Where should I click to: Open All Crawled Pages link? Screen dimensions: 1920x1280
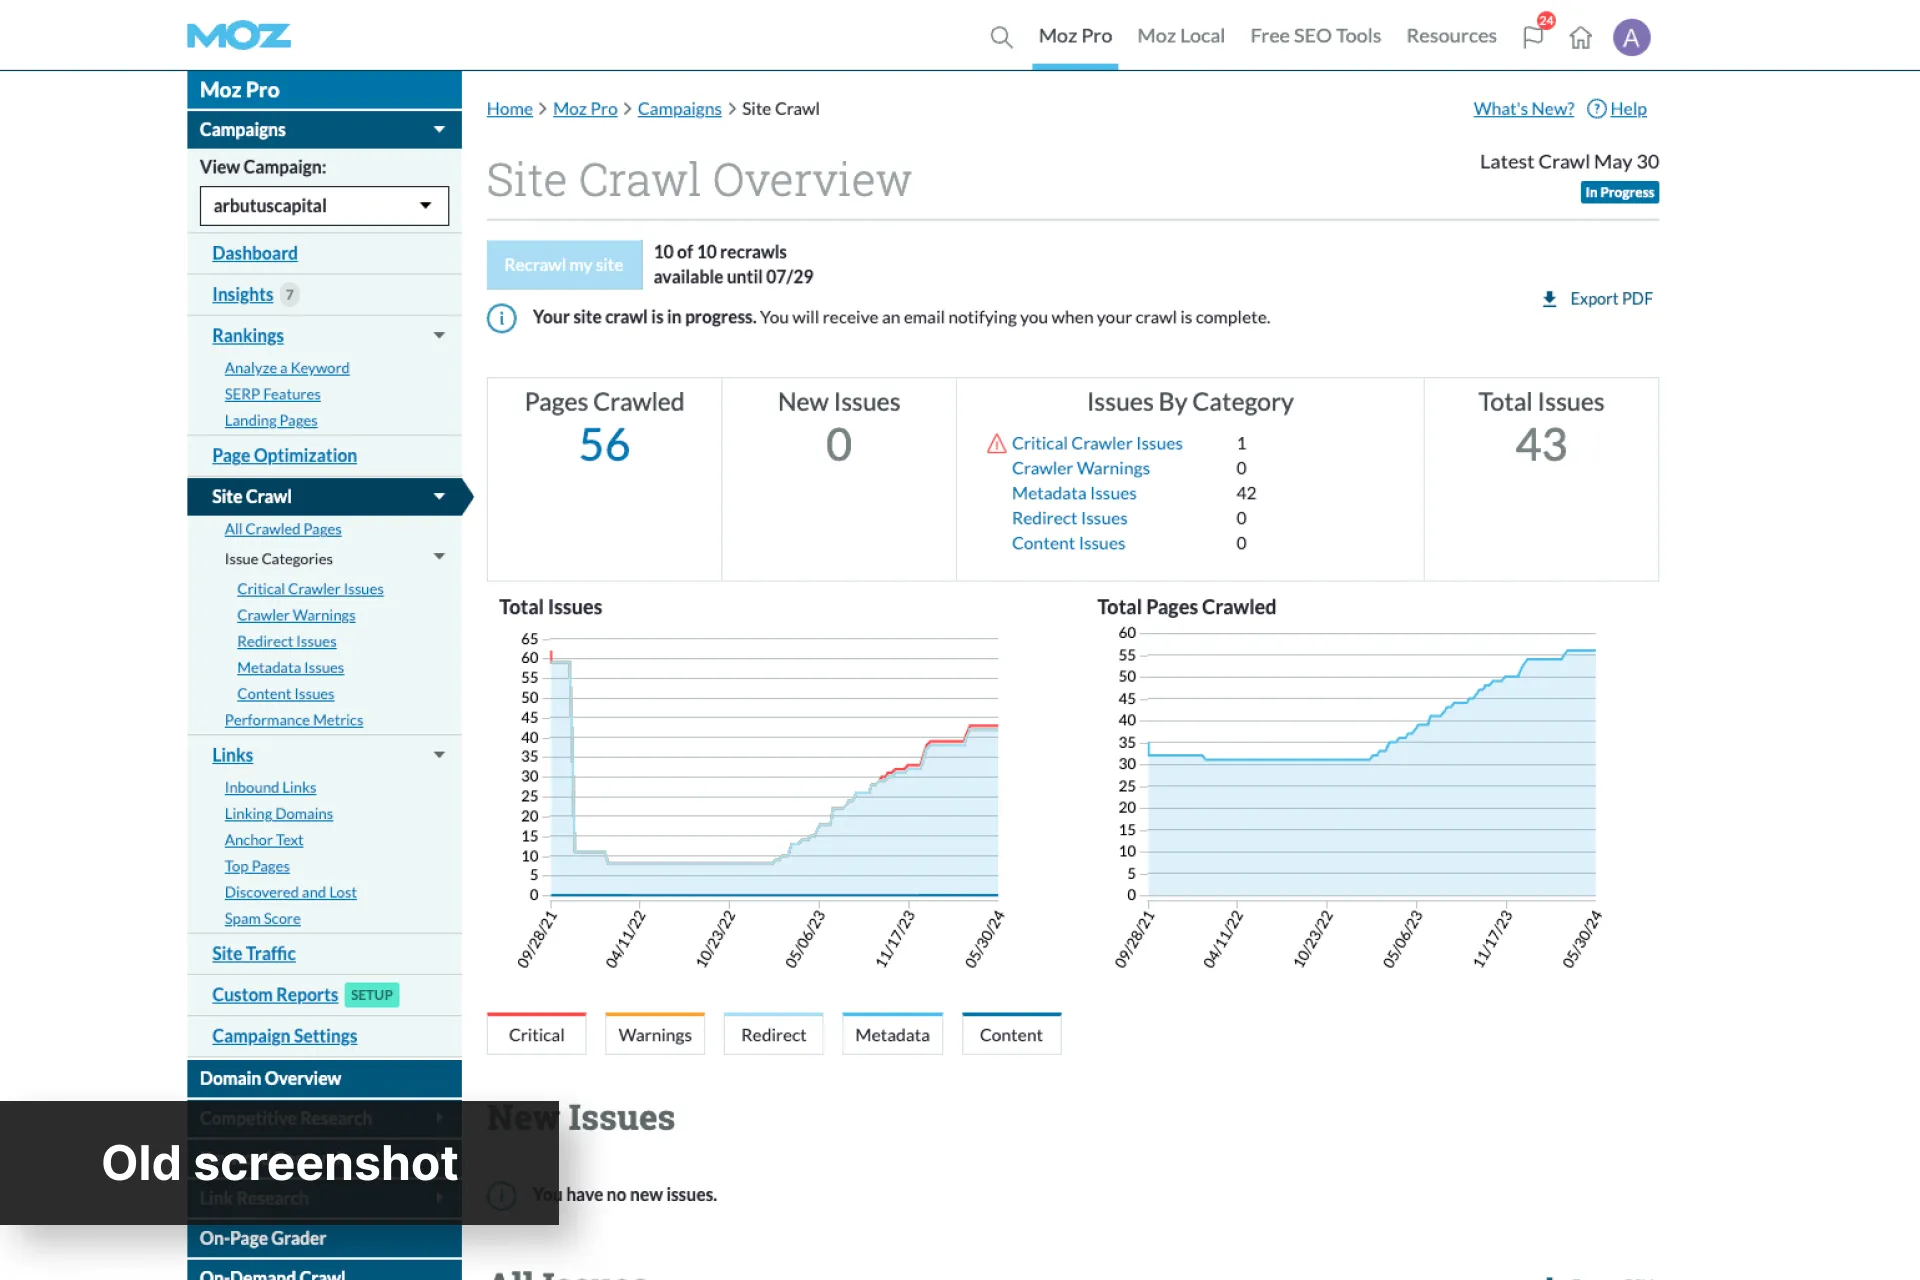(x=283, y=529)
